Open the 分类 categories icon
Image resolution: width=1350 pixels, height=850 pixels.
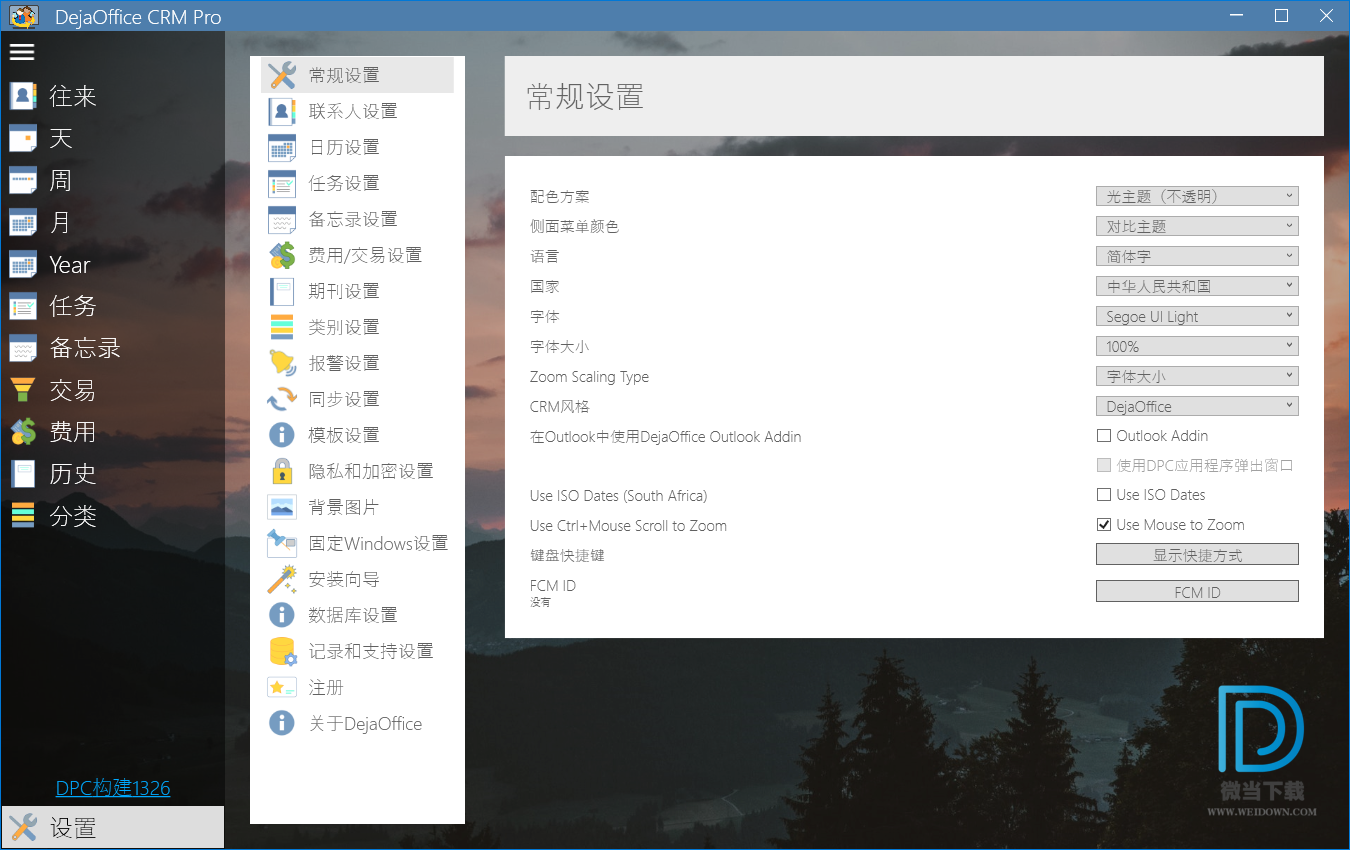[x=23, y=516]
